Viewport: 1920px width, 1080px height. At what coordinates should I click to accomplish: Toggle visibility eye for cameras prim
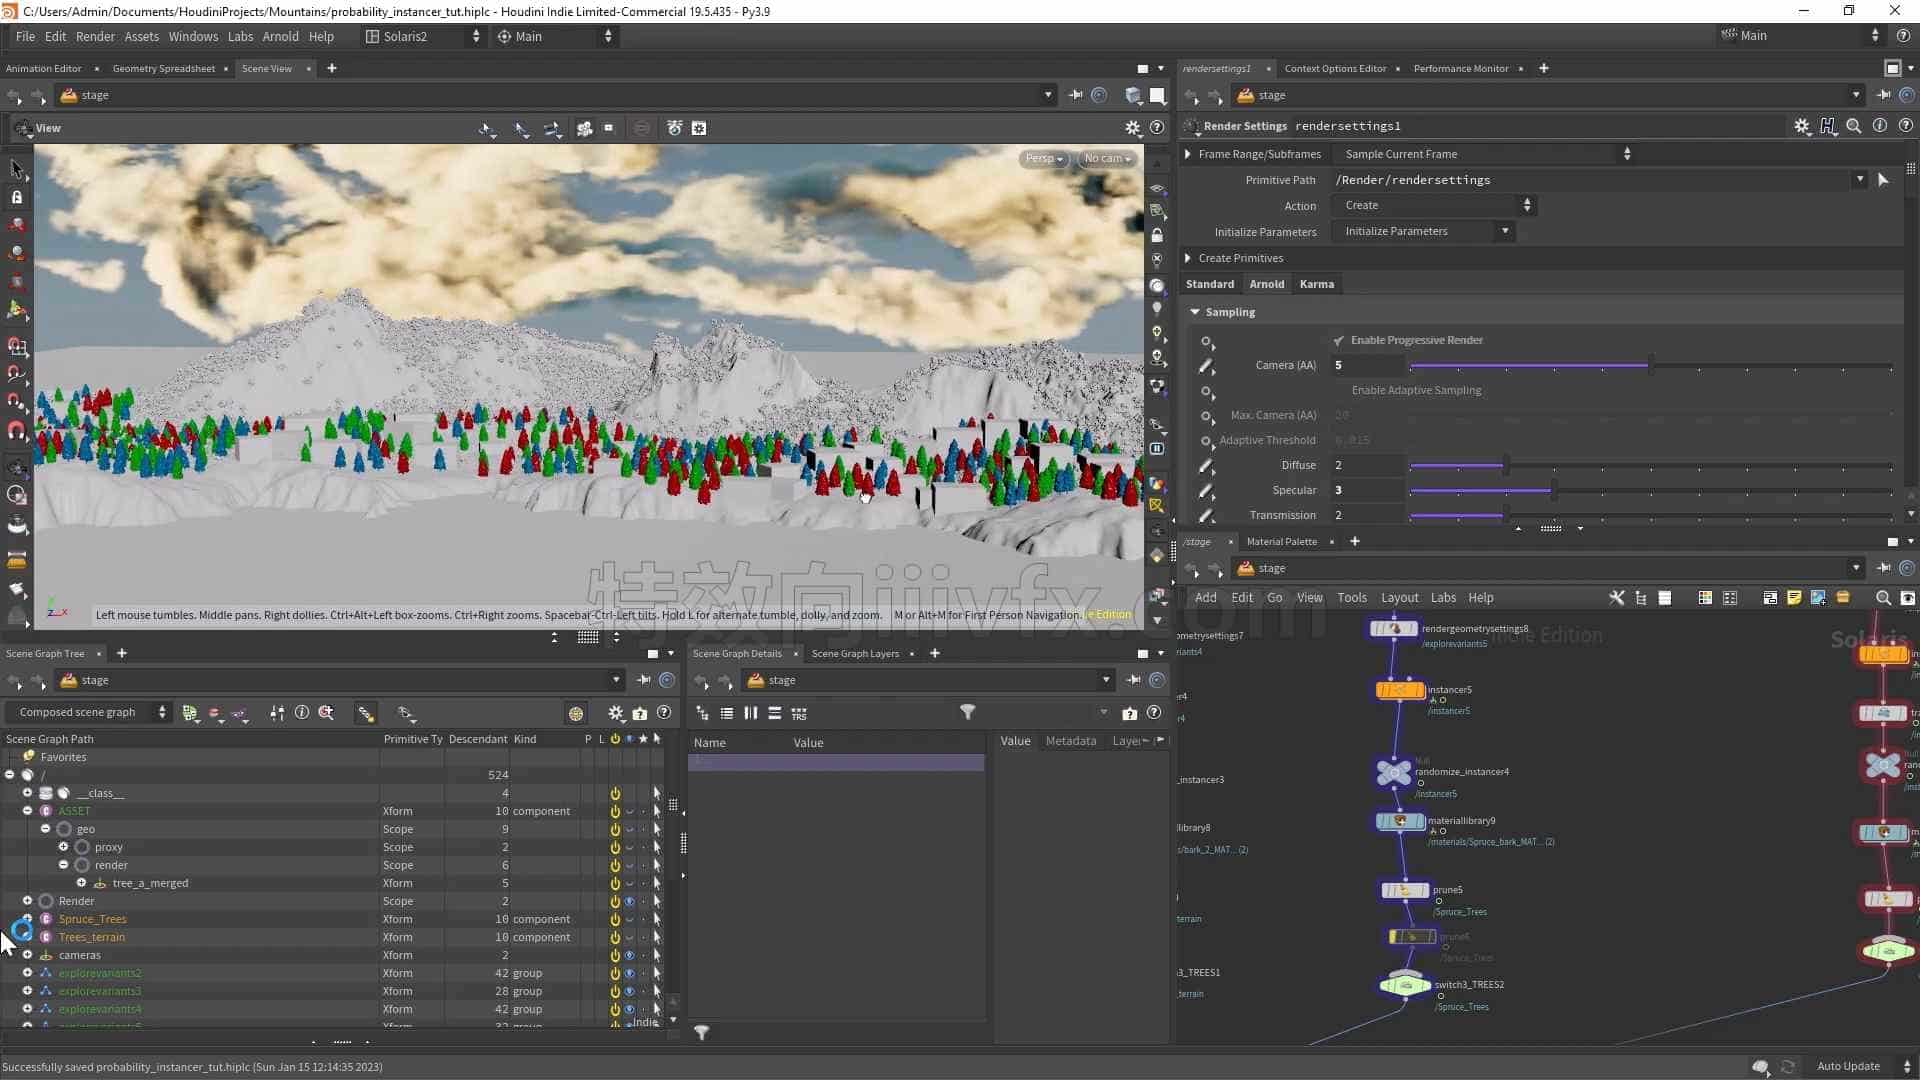coord(629,956)
